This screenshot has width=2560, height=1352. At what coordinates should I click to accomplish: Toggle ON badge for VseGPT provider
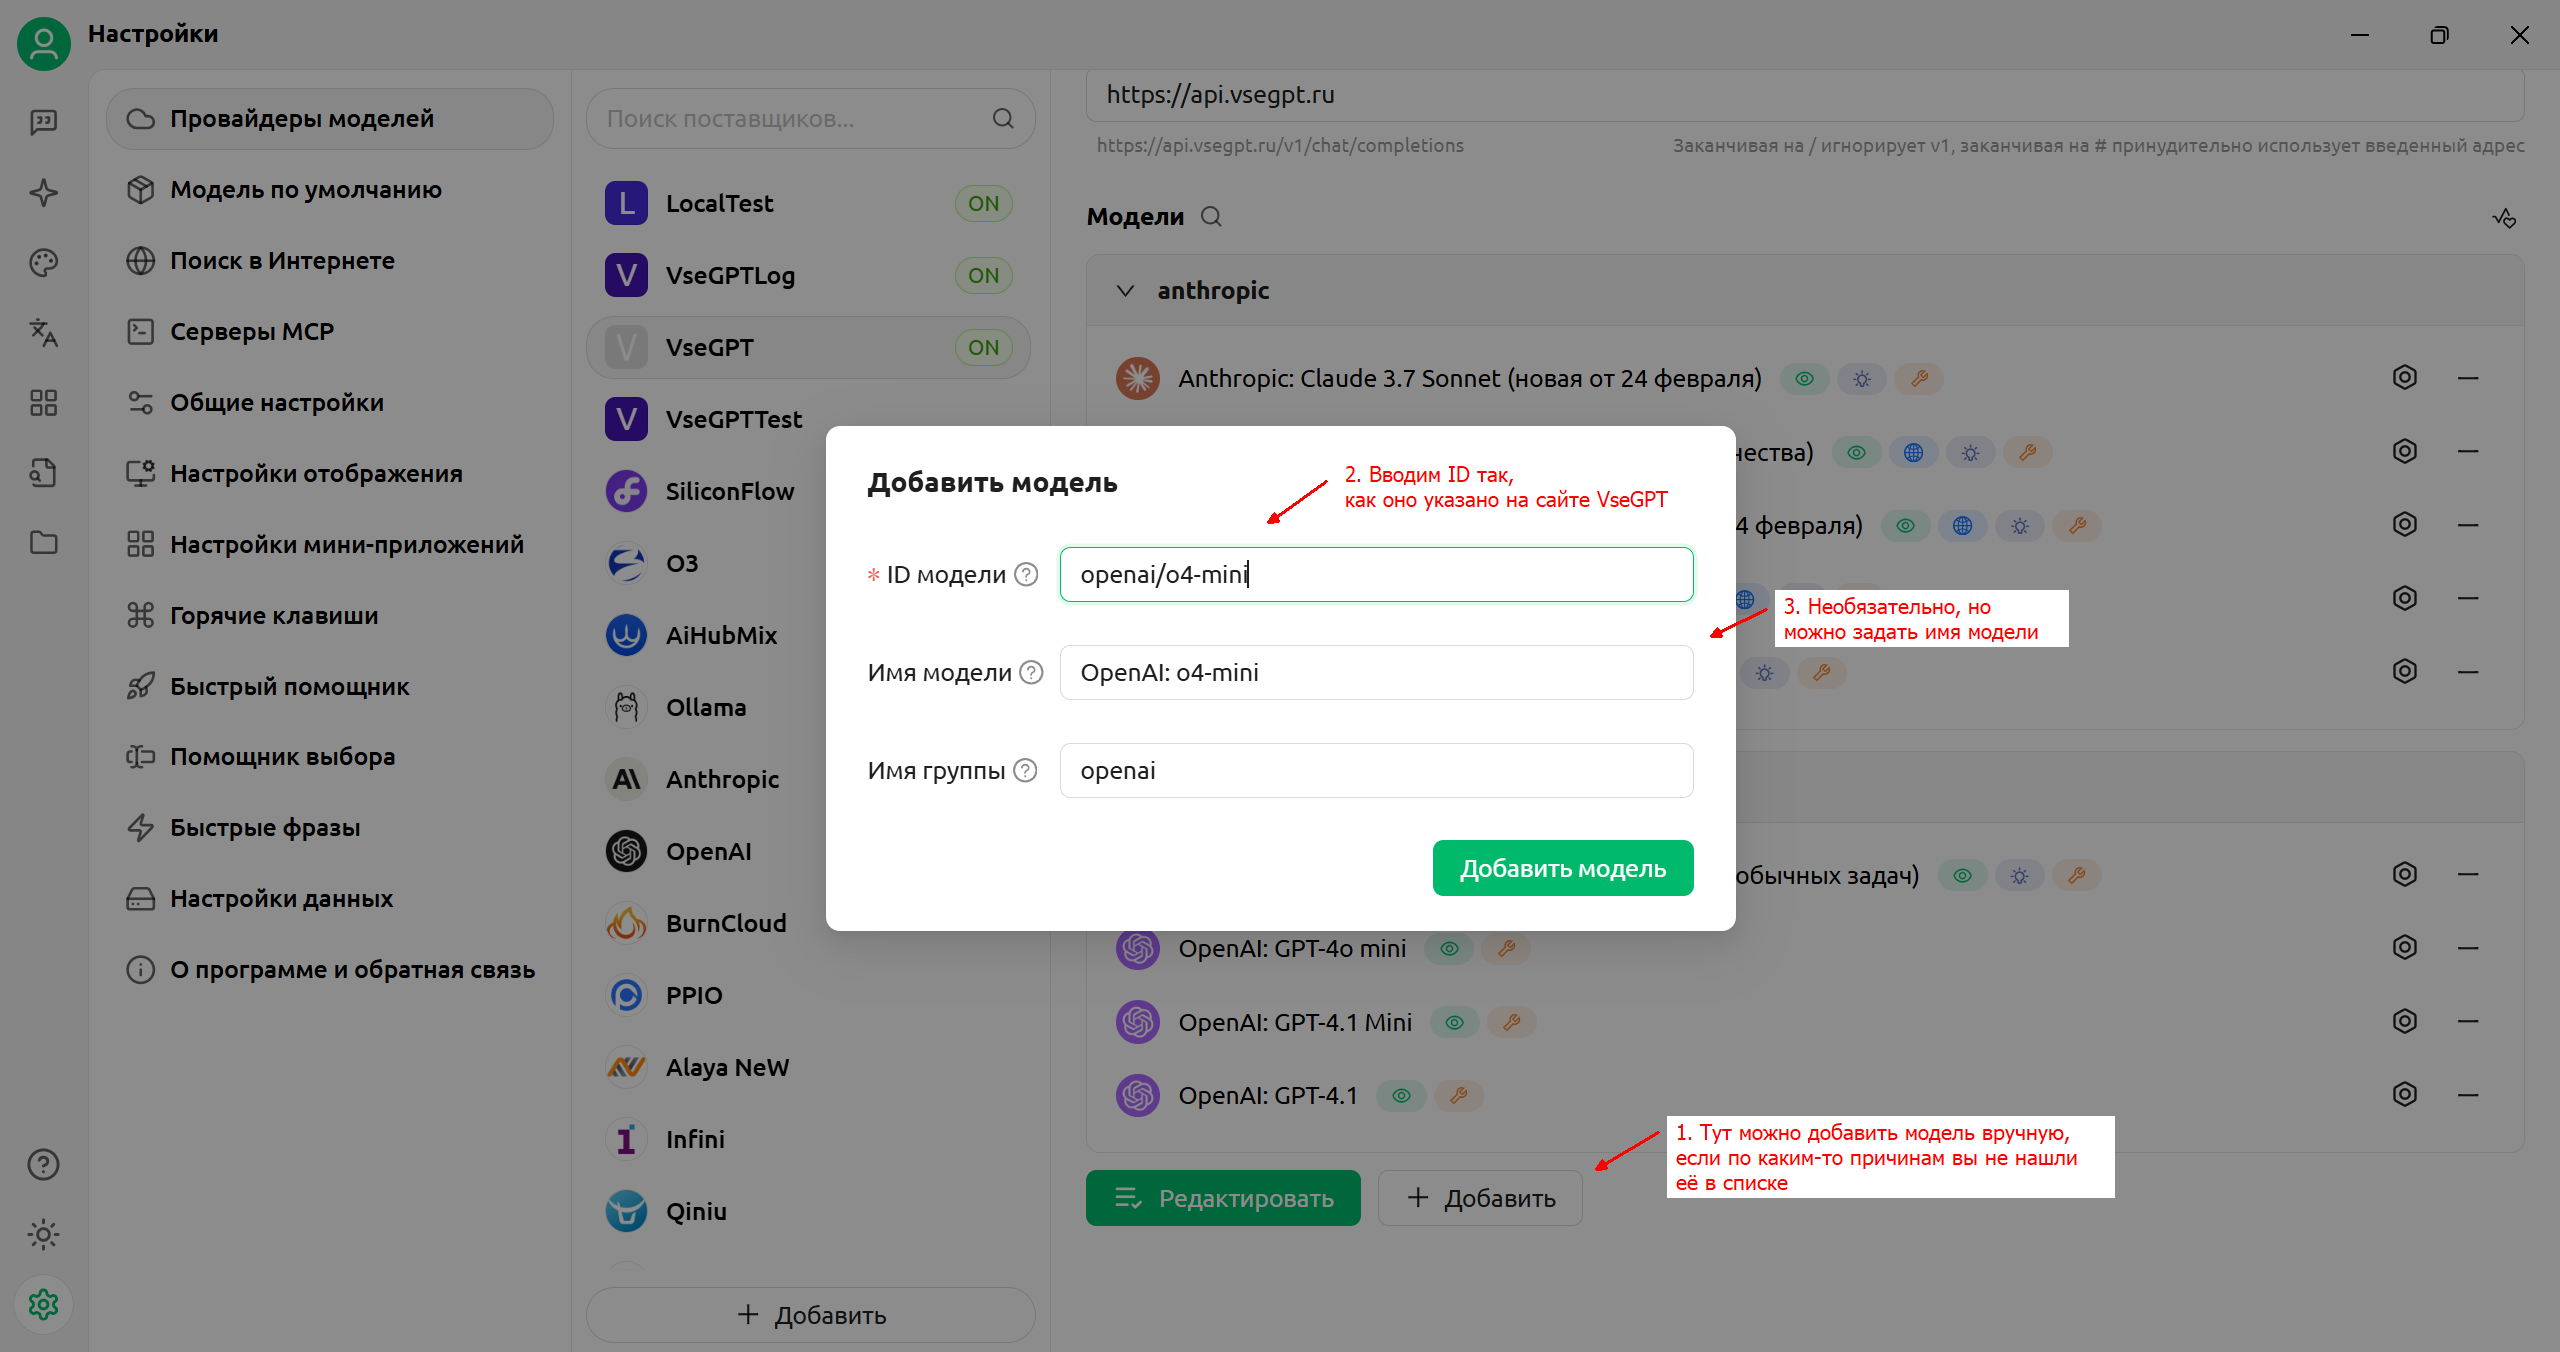[x=983, y=347]
